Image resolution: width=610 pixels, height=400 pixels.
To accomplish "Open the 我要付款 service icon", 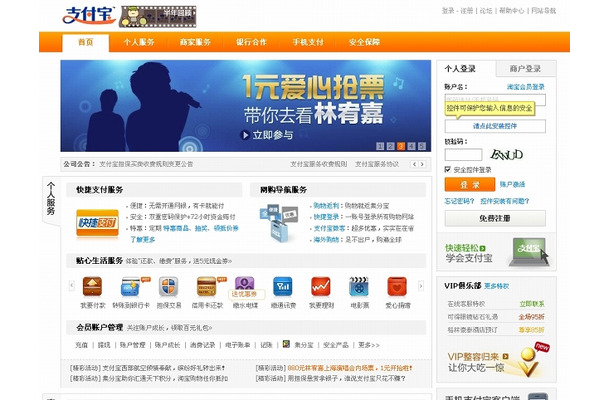I will click(92, 287).
